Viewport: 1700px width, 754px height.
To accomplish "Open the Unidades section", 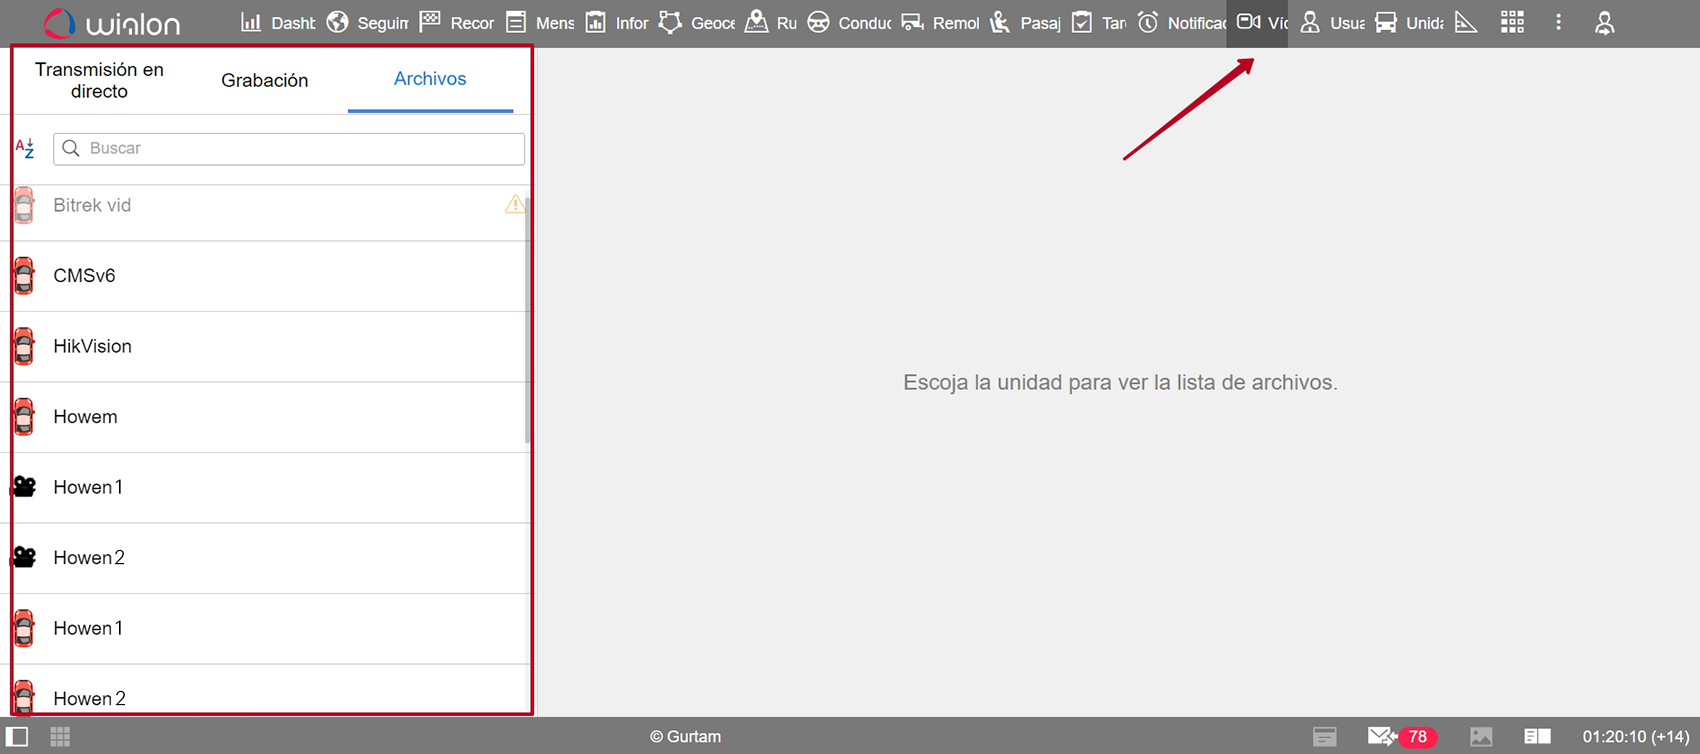I will click(x=1409, y=23).
